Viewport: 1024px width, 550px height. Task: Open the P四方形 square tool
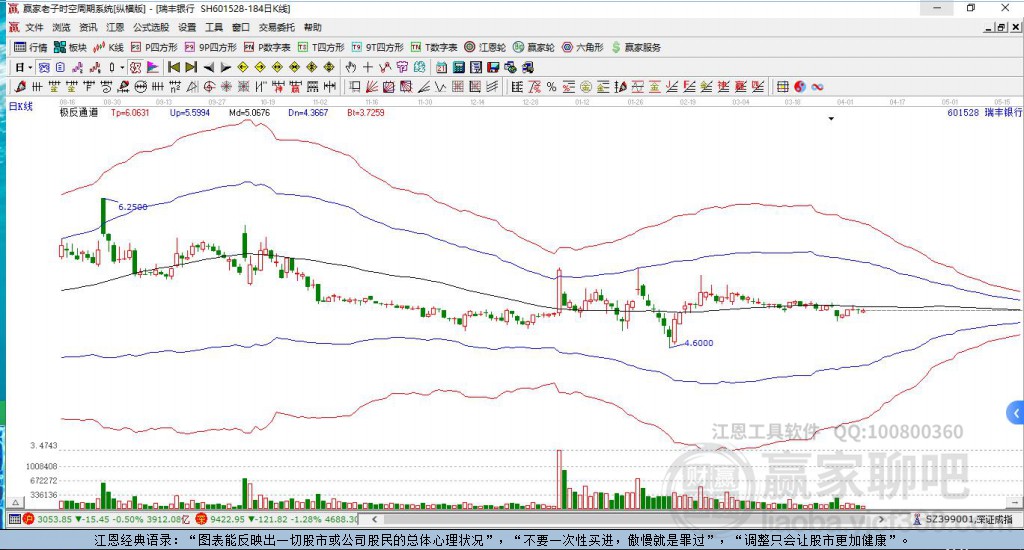point(153,47)
